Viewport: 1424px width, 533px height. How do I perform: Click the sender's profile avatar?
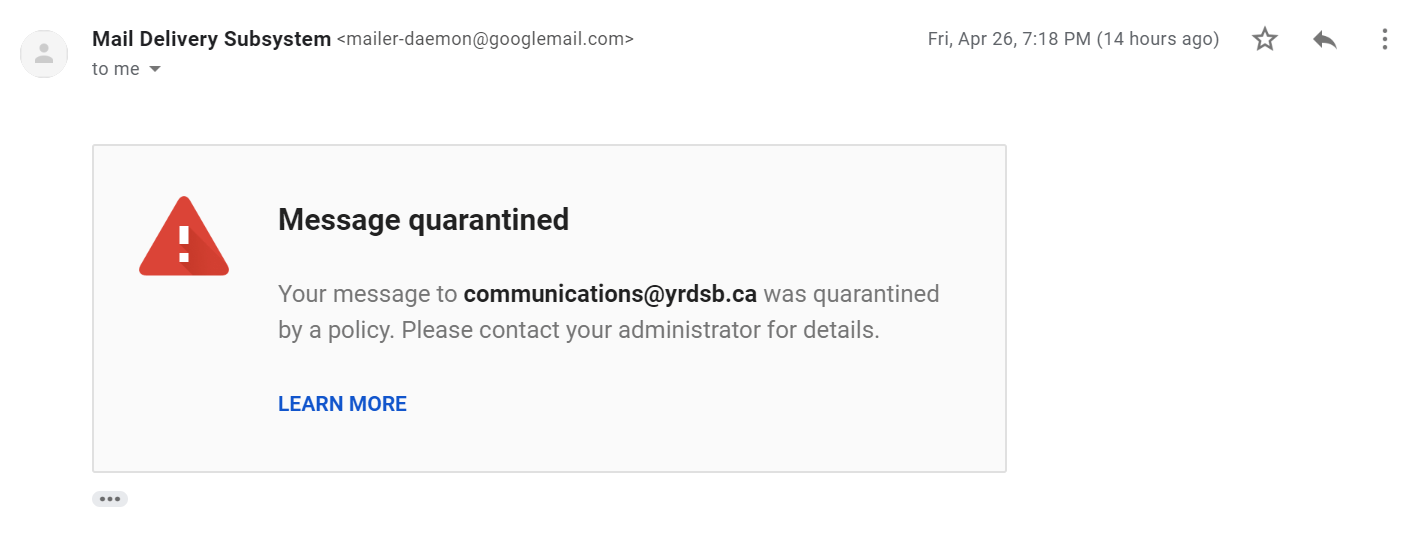(44, 54)
